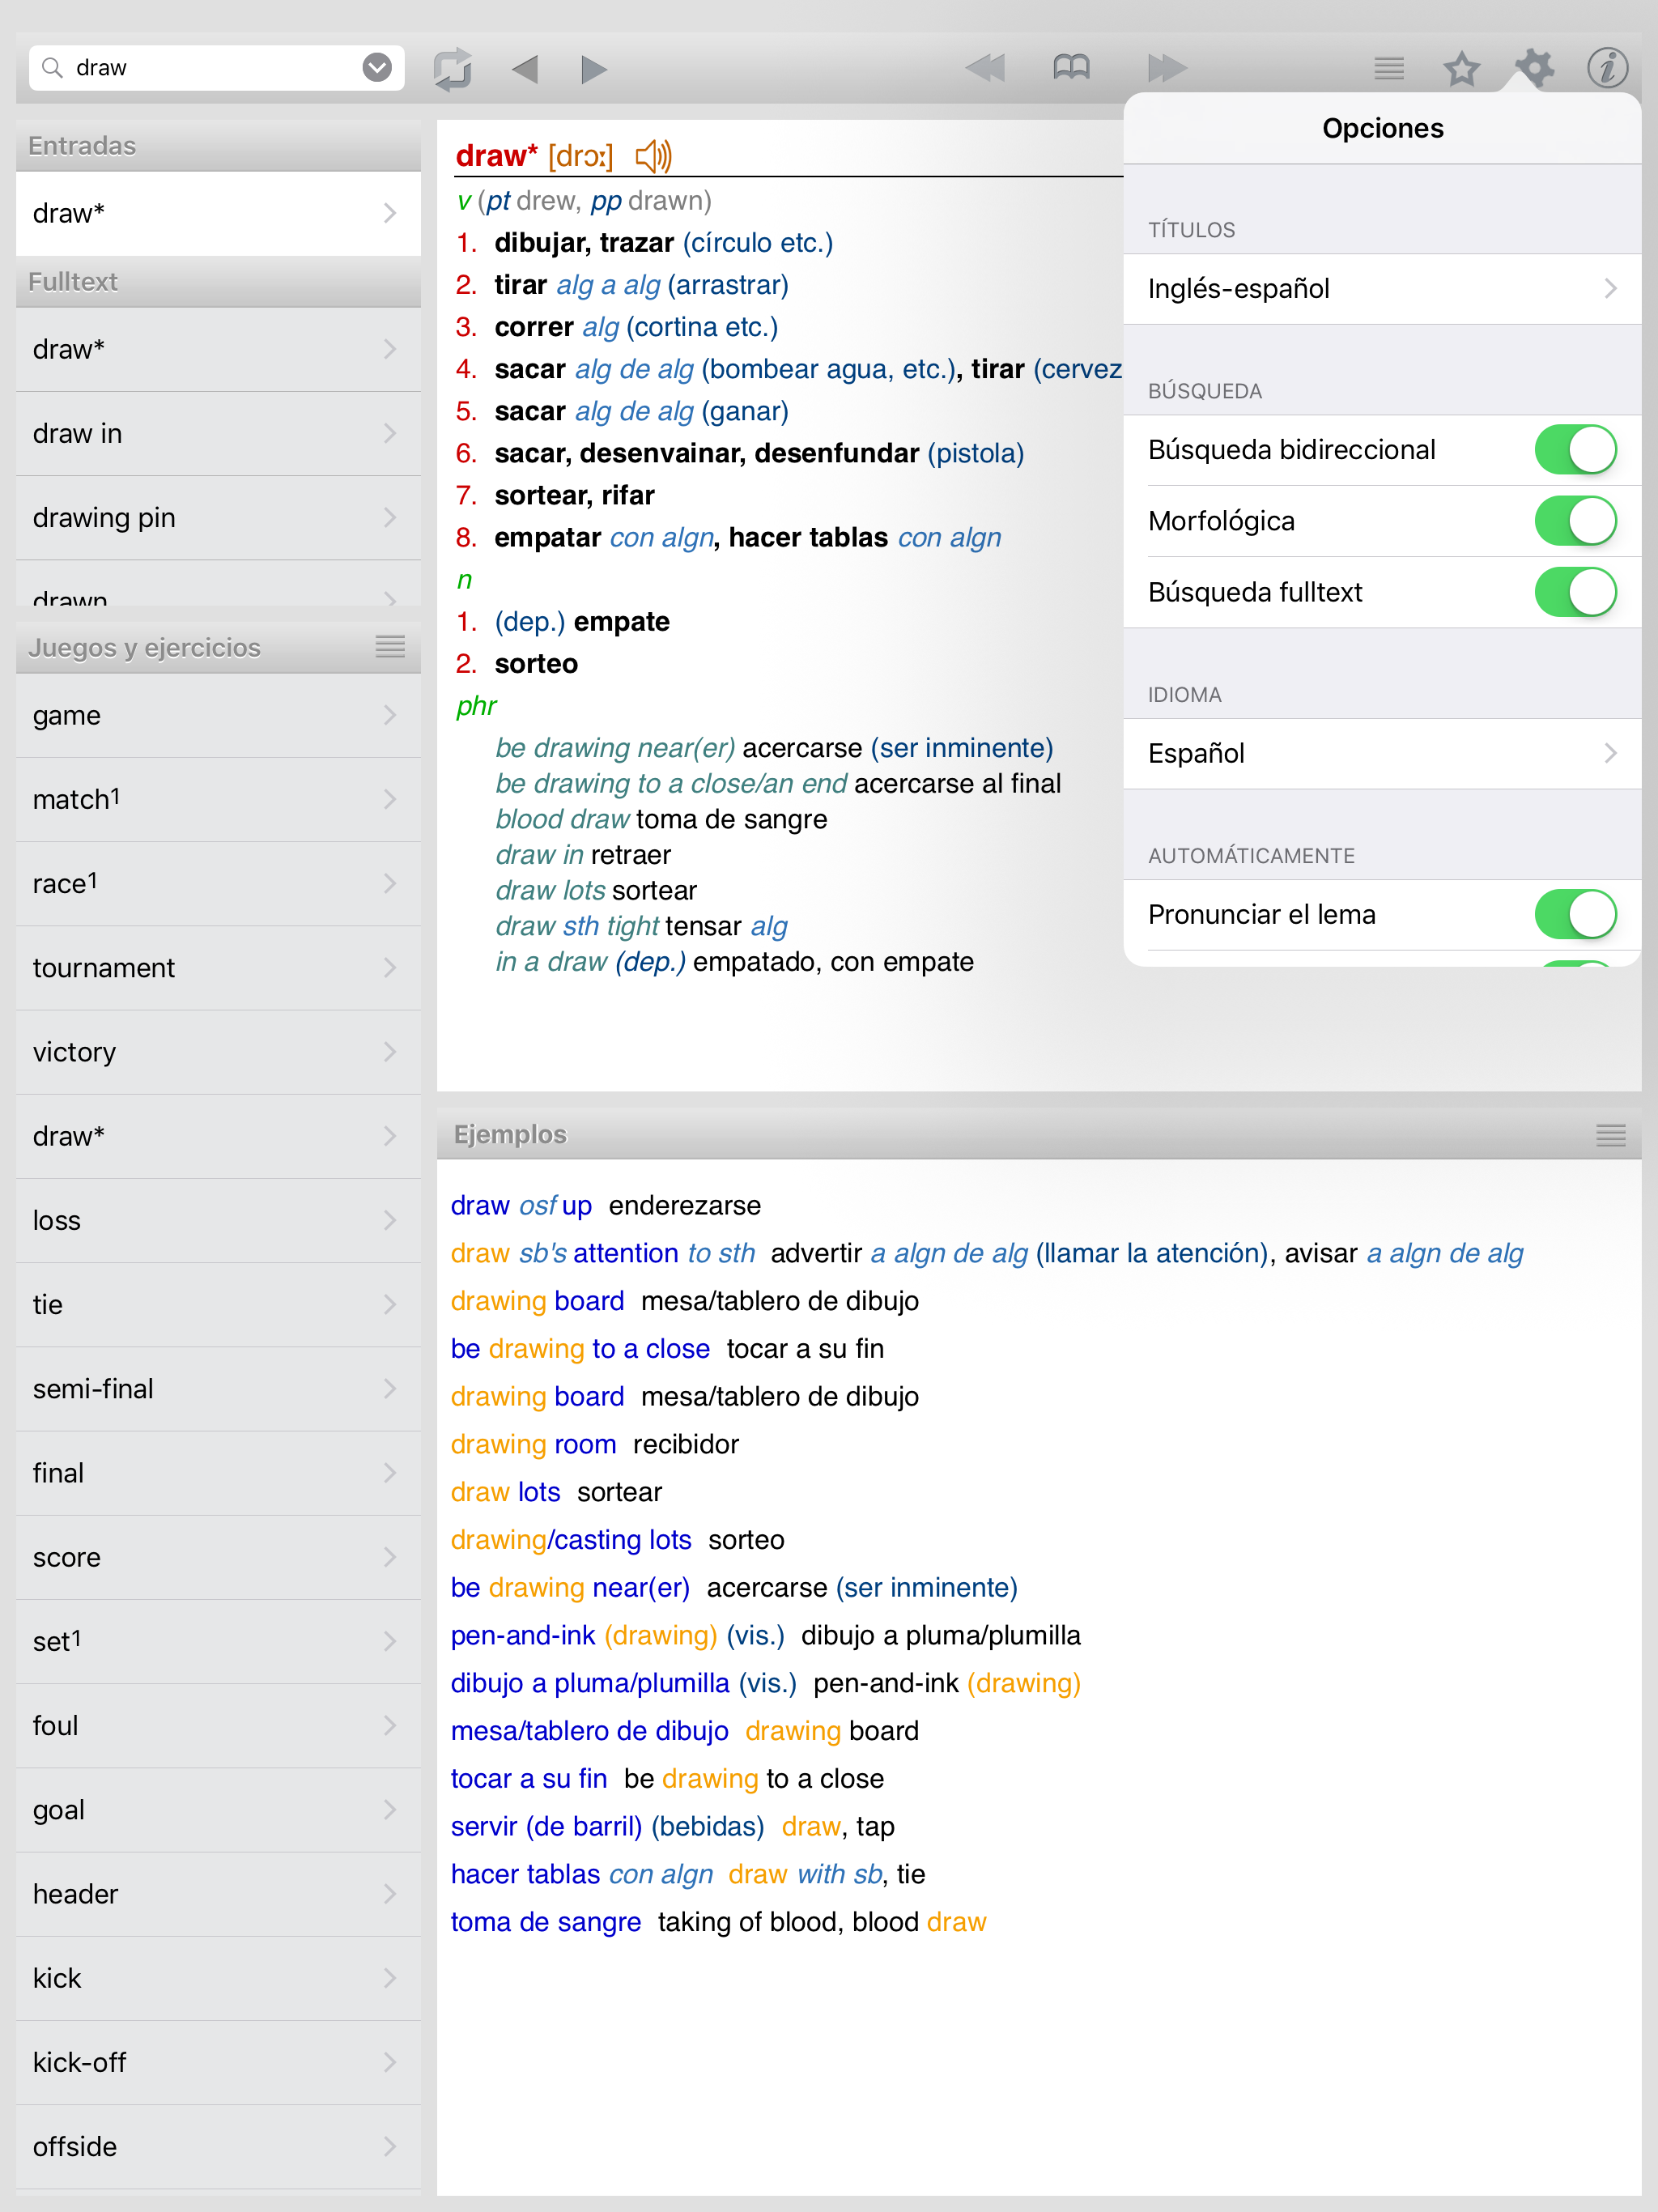This screenshot has width=1658, height=2212.
Task: Open the Español language selector
Action: coord(1383,753)
